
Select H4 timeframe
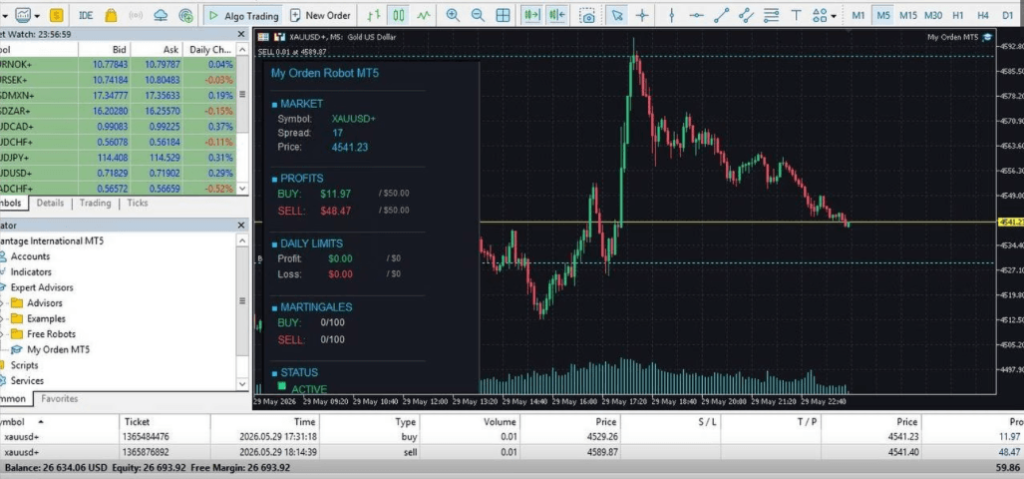coord(983,15)
